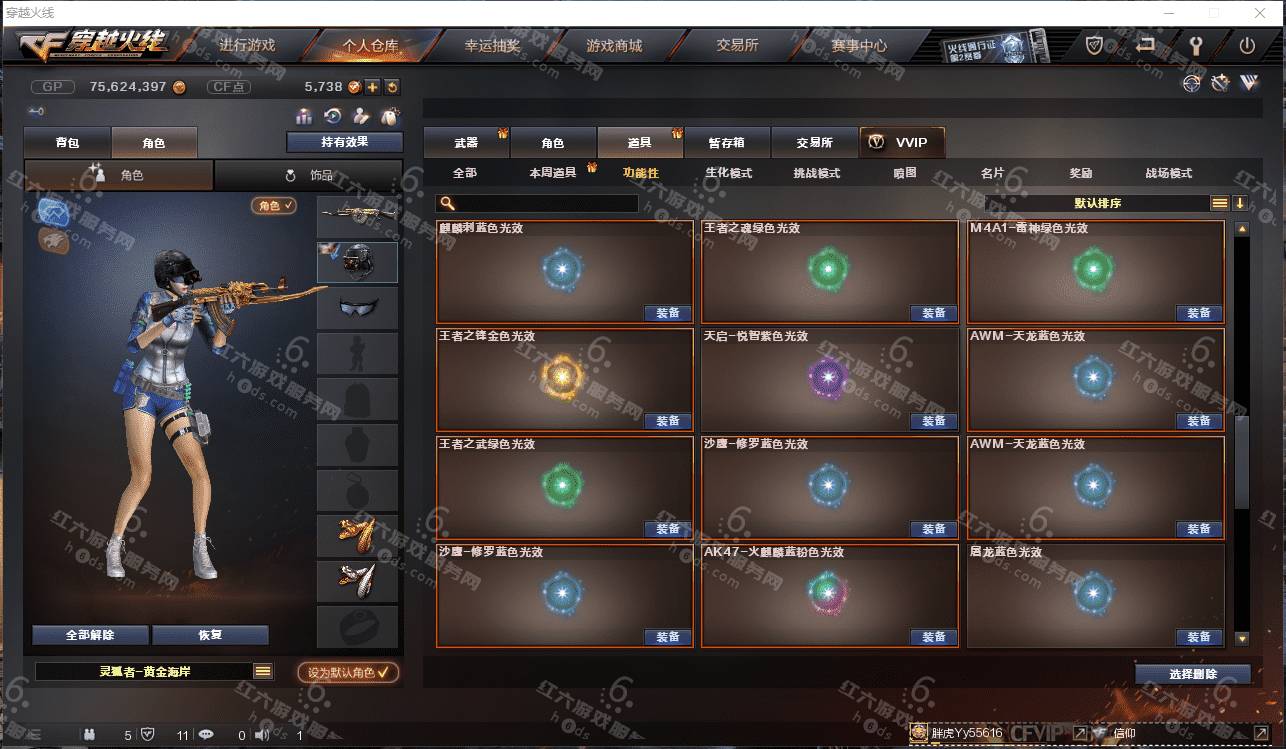1286x749 pixels.
Task: Click the return arrow icon in top bar
Action: coord(1145,45)
